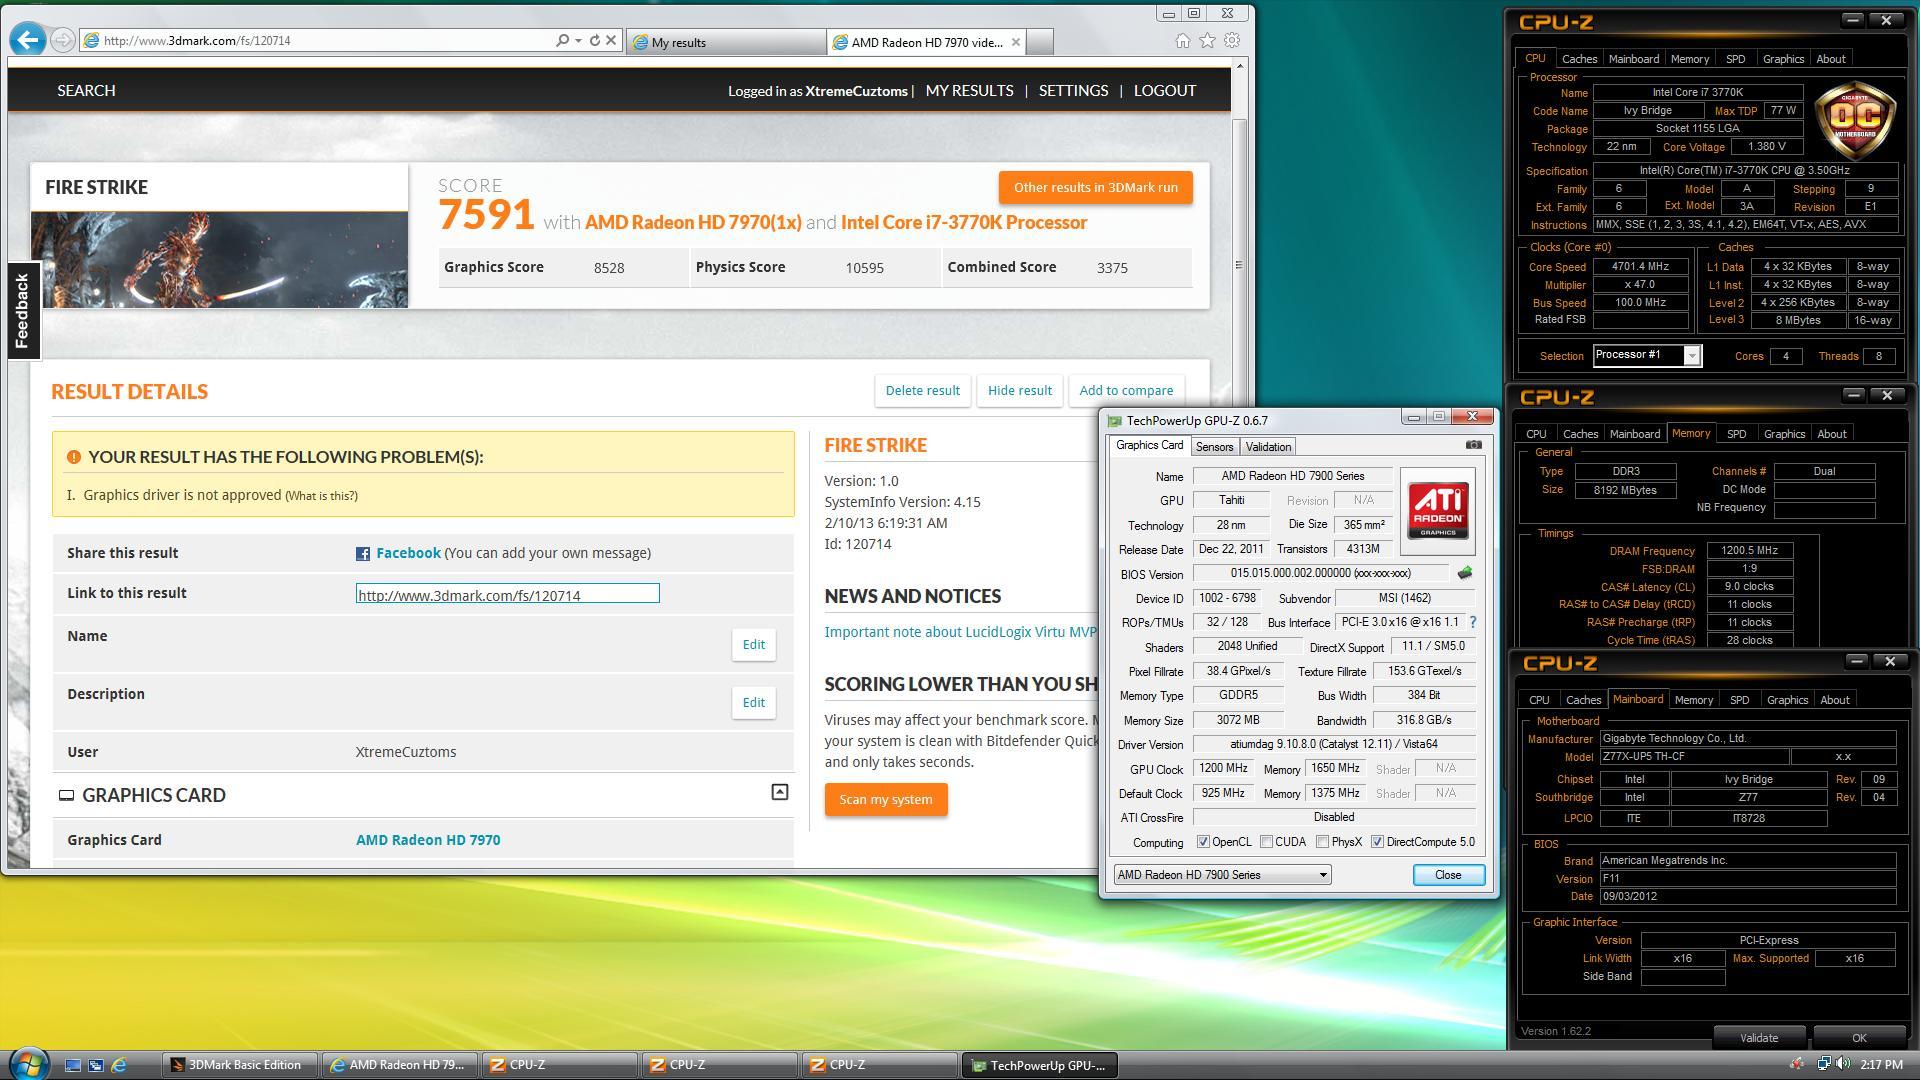
Task: Open the Feedback side tab
Action: pos(23,310)
